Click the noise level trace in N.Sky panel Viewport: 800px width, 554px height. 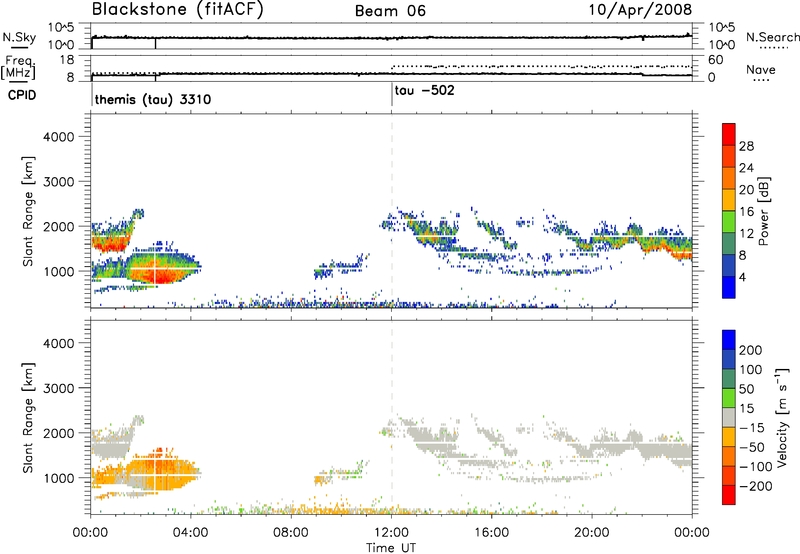[x=392, y=37]
